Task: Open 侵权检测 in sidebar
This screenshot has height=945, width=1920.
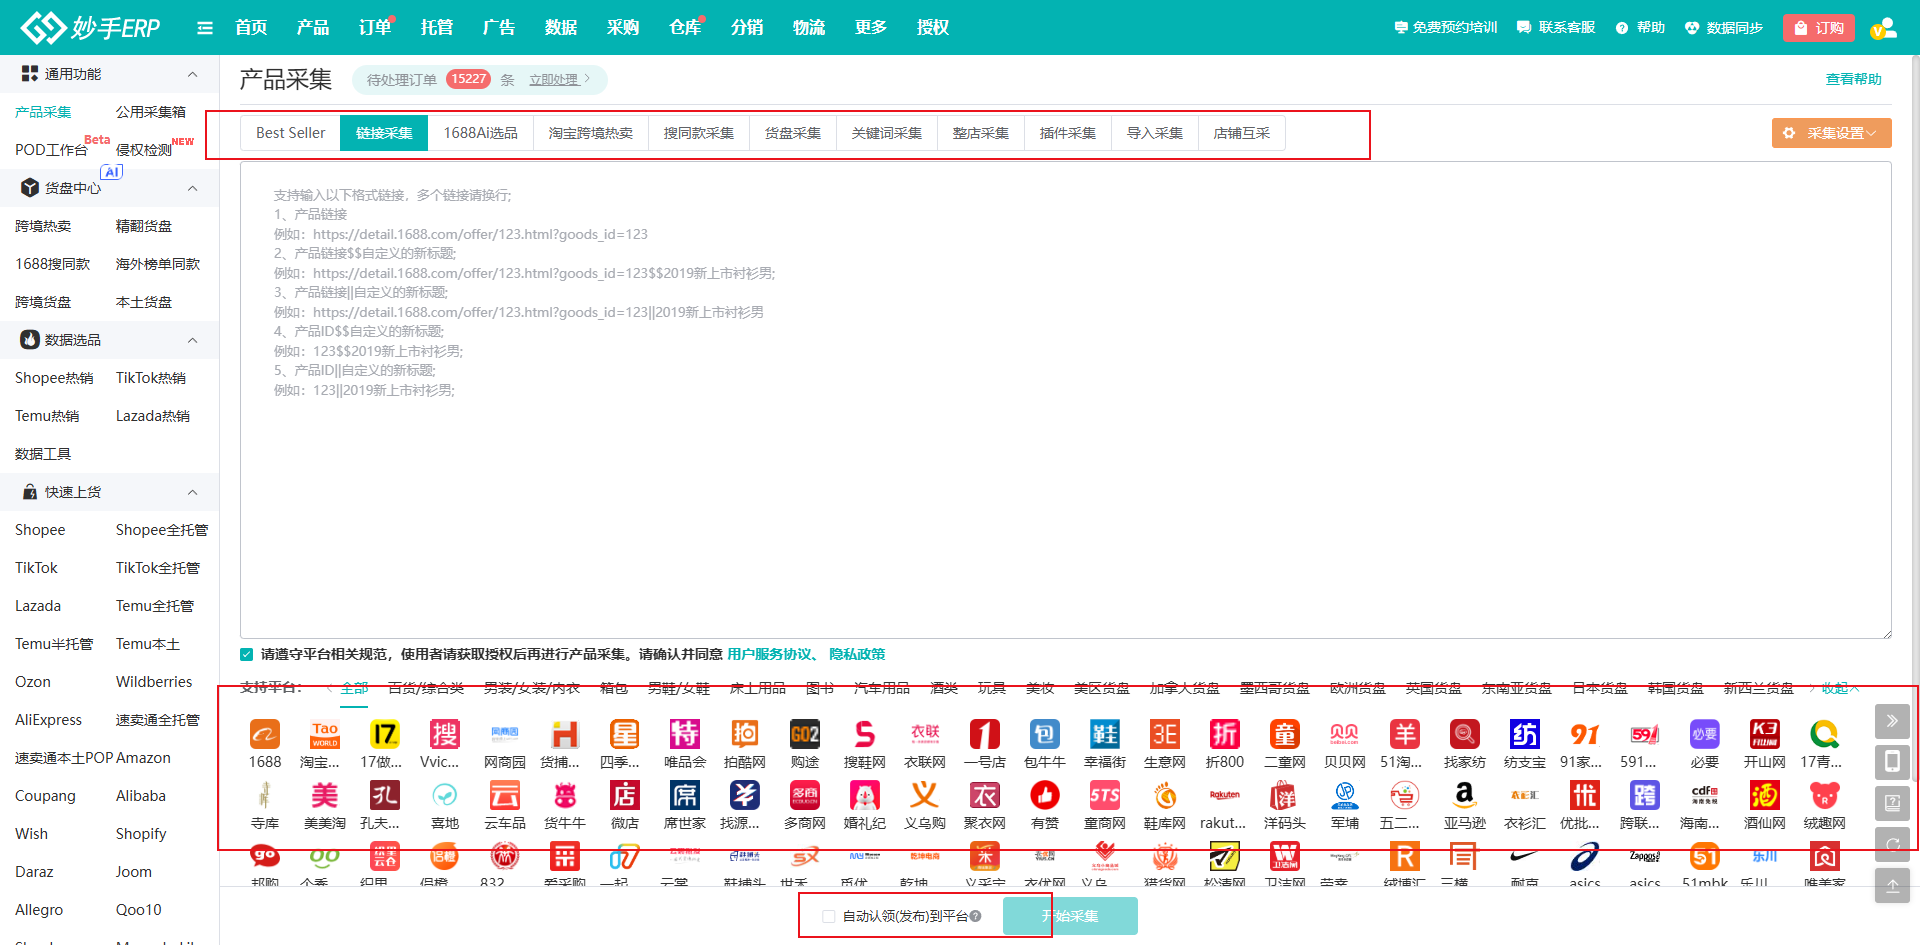Action: pyautogui.click(x=144, y=150)
